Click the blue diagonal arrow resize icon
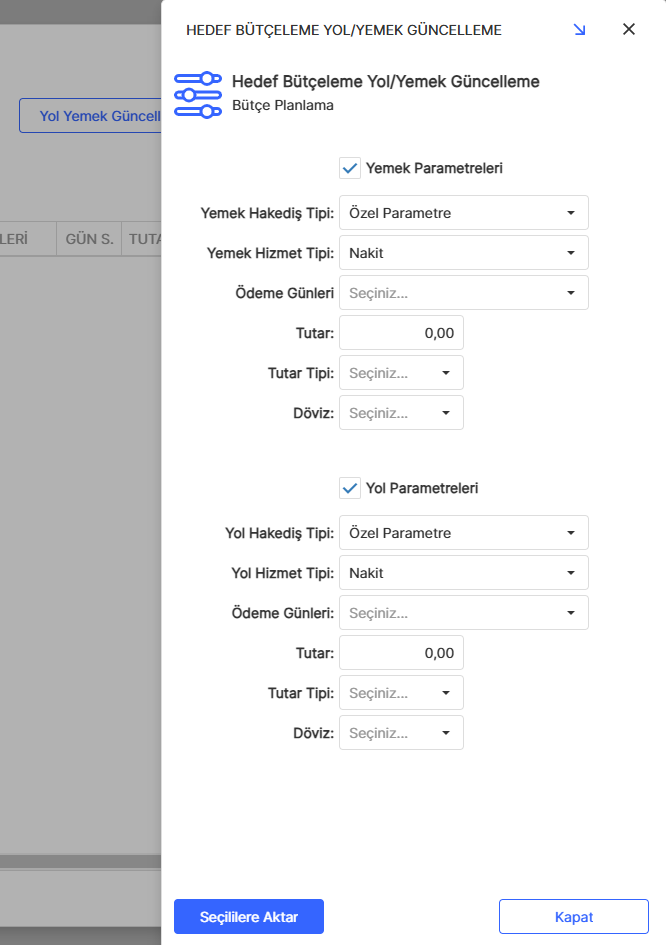Image resolution: width=666 pixels, height=945 pixels. pyautogui.click(x=580, y=30)
